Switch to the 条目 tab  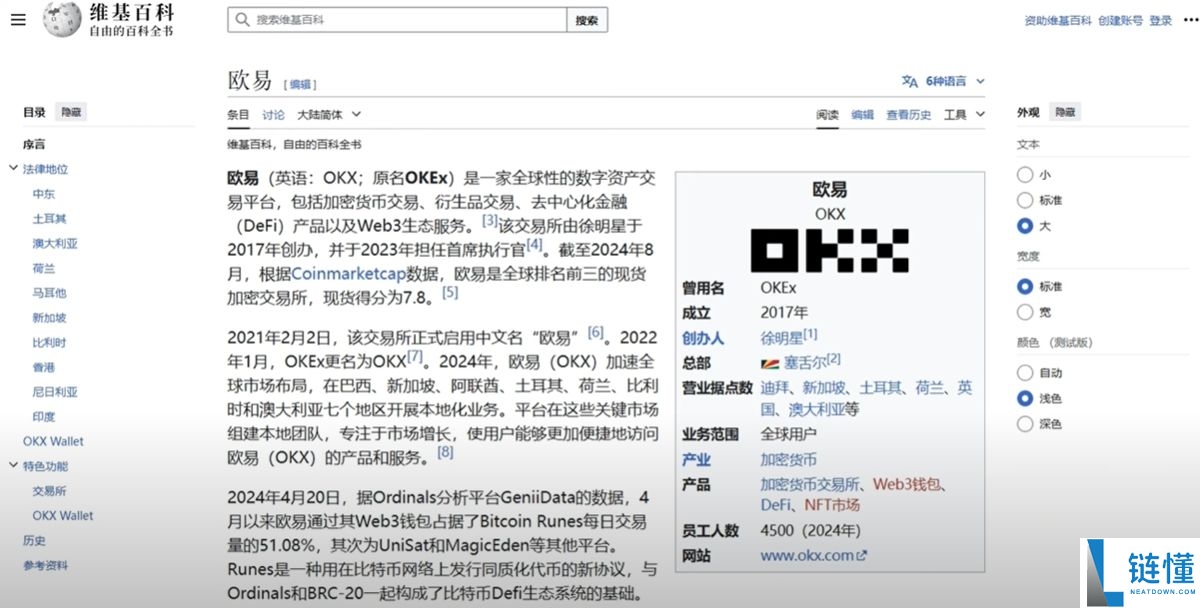238,115
